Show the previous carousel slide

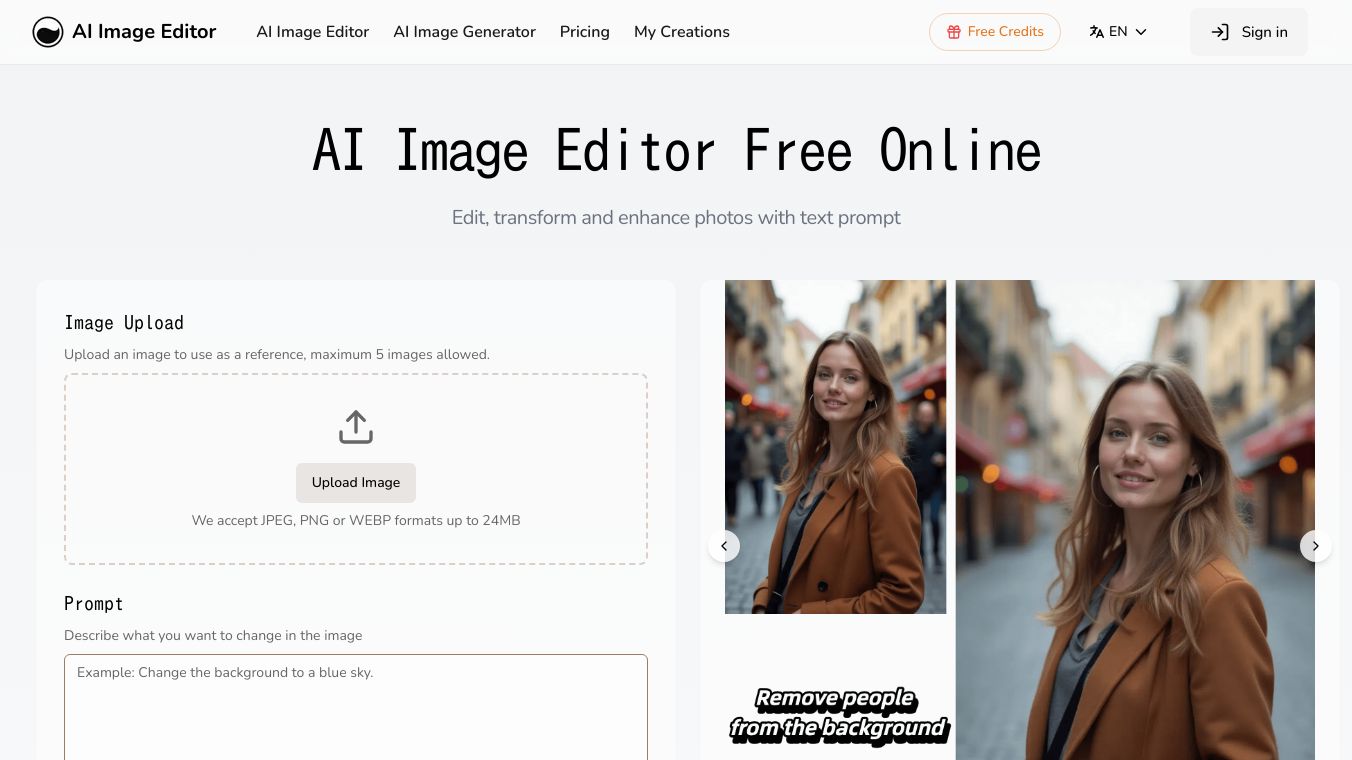pyautogui.click(x=724, y=546)
